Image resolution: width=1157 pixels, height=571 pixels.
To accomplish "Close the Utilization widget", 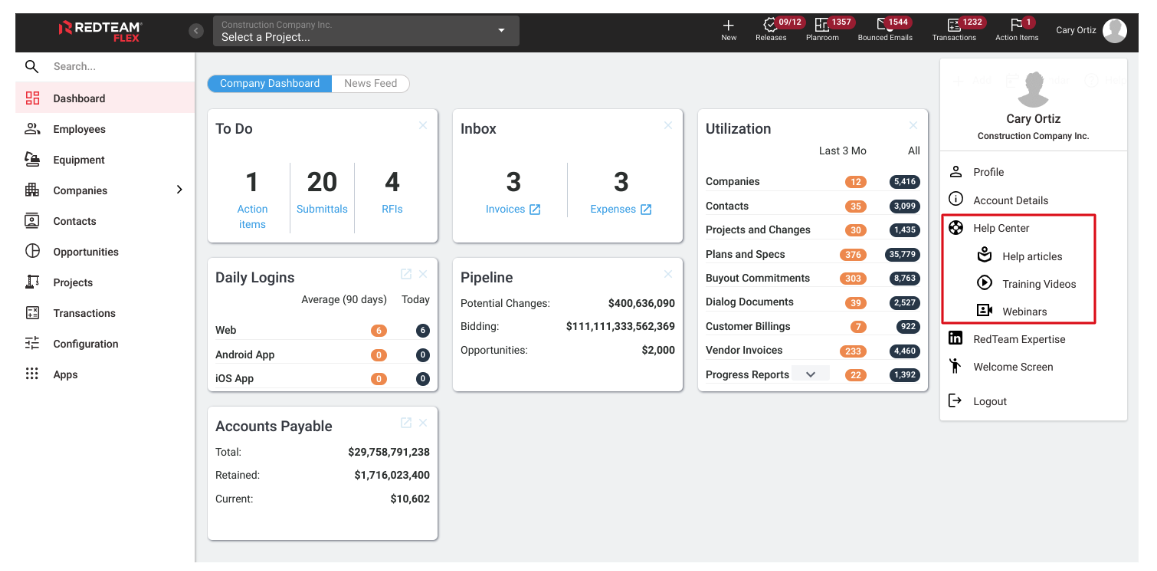I will pyautogui.click(x=913, y=126).
